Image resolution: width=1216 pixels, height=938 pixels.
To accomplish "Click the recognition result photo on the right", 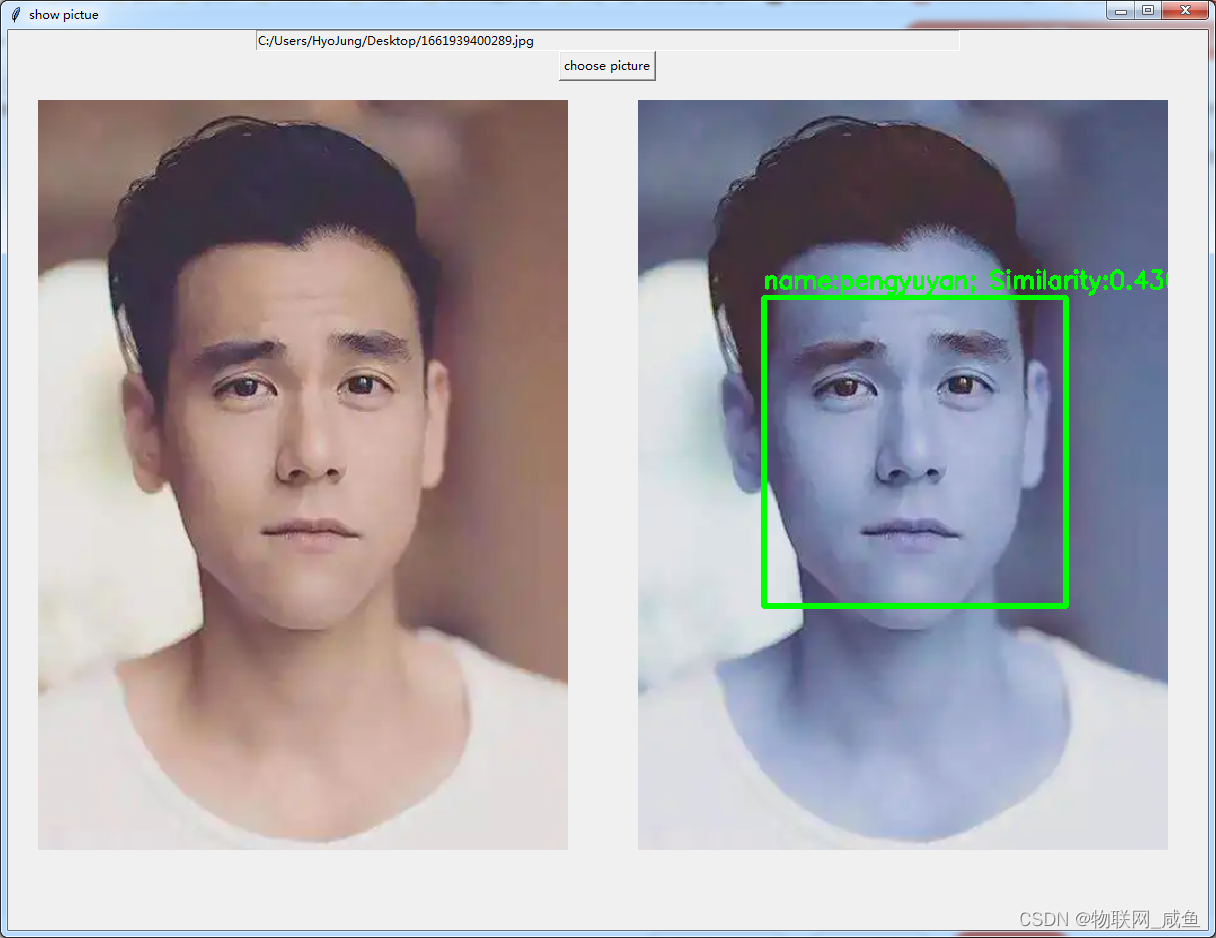I will (x=903, y=475).
